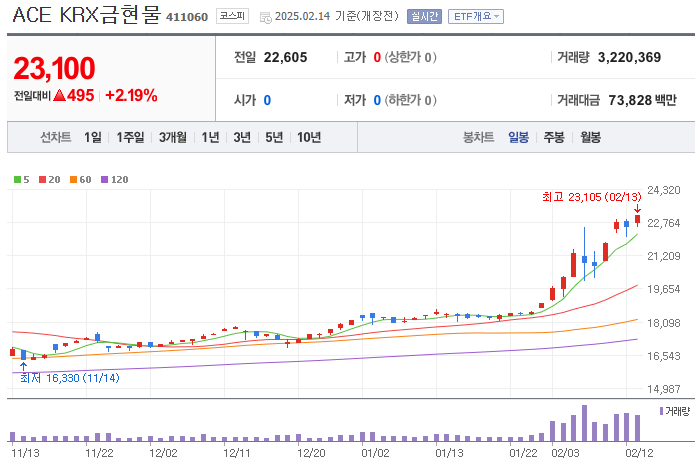The height and width of the screenshot is (464, 695).
Task: Click the stock code 411060
Action: click(187, 17)
